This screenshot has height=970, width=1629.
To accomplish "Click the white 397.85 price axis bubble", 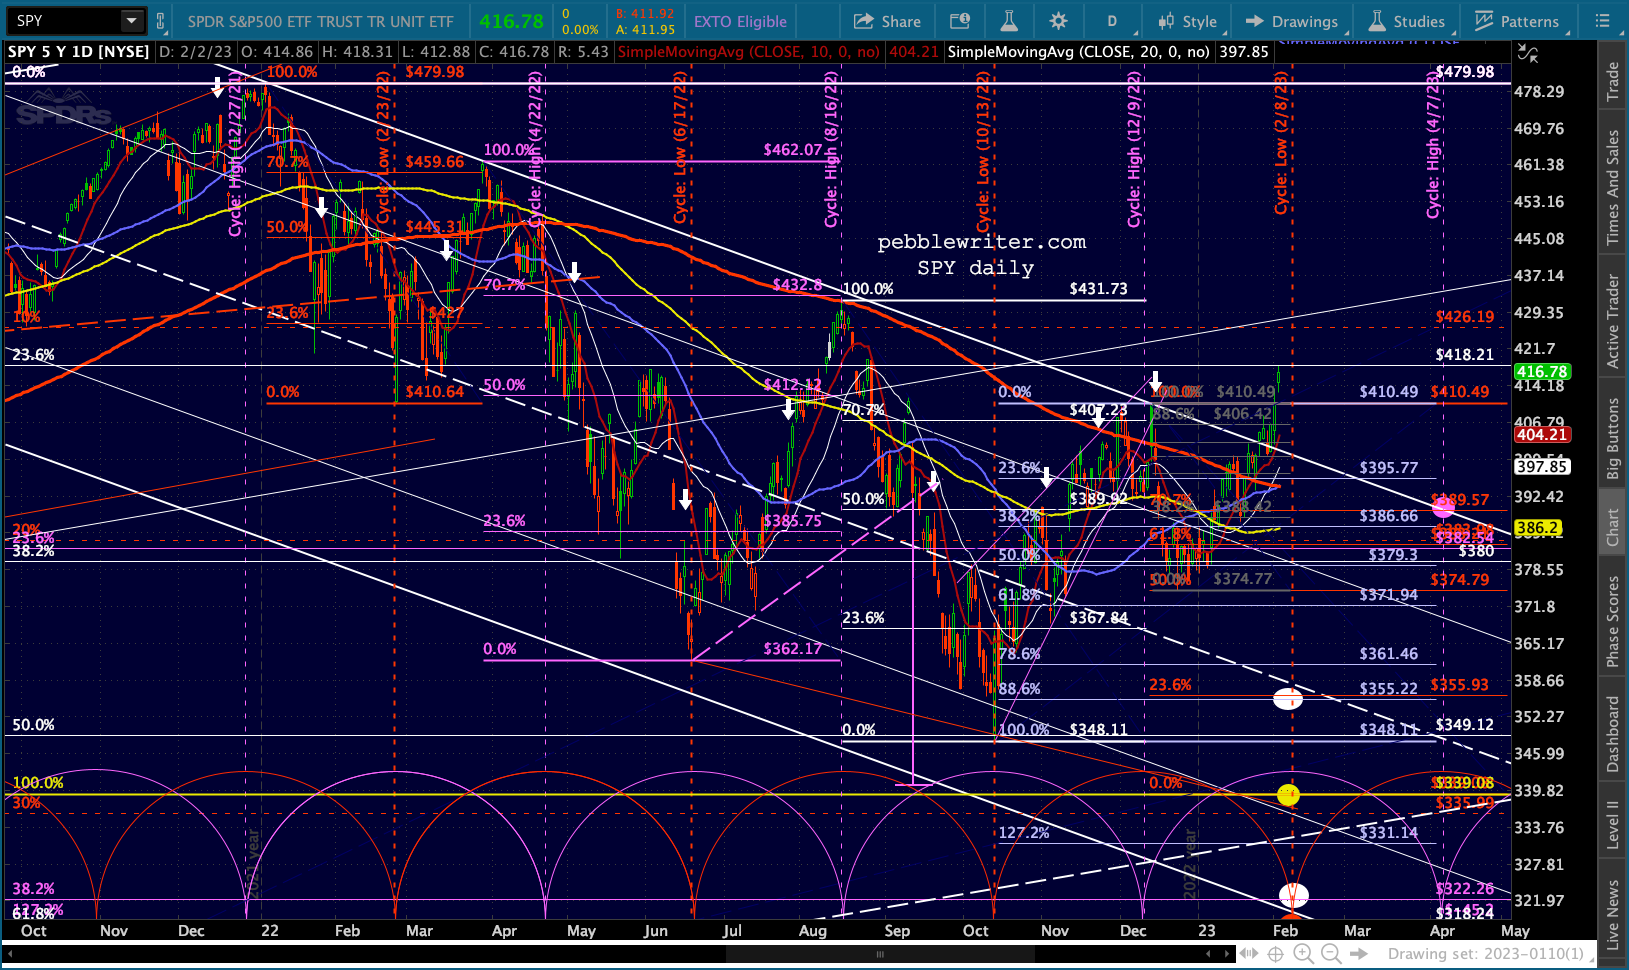I will 1541,466.
